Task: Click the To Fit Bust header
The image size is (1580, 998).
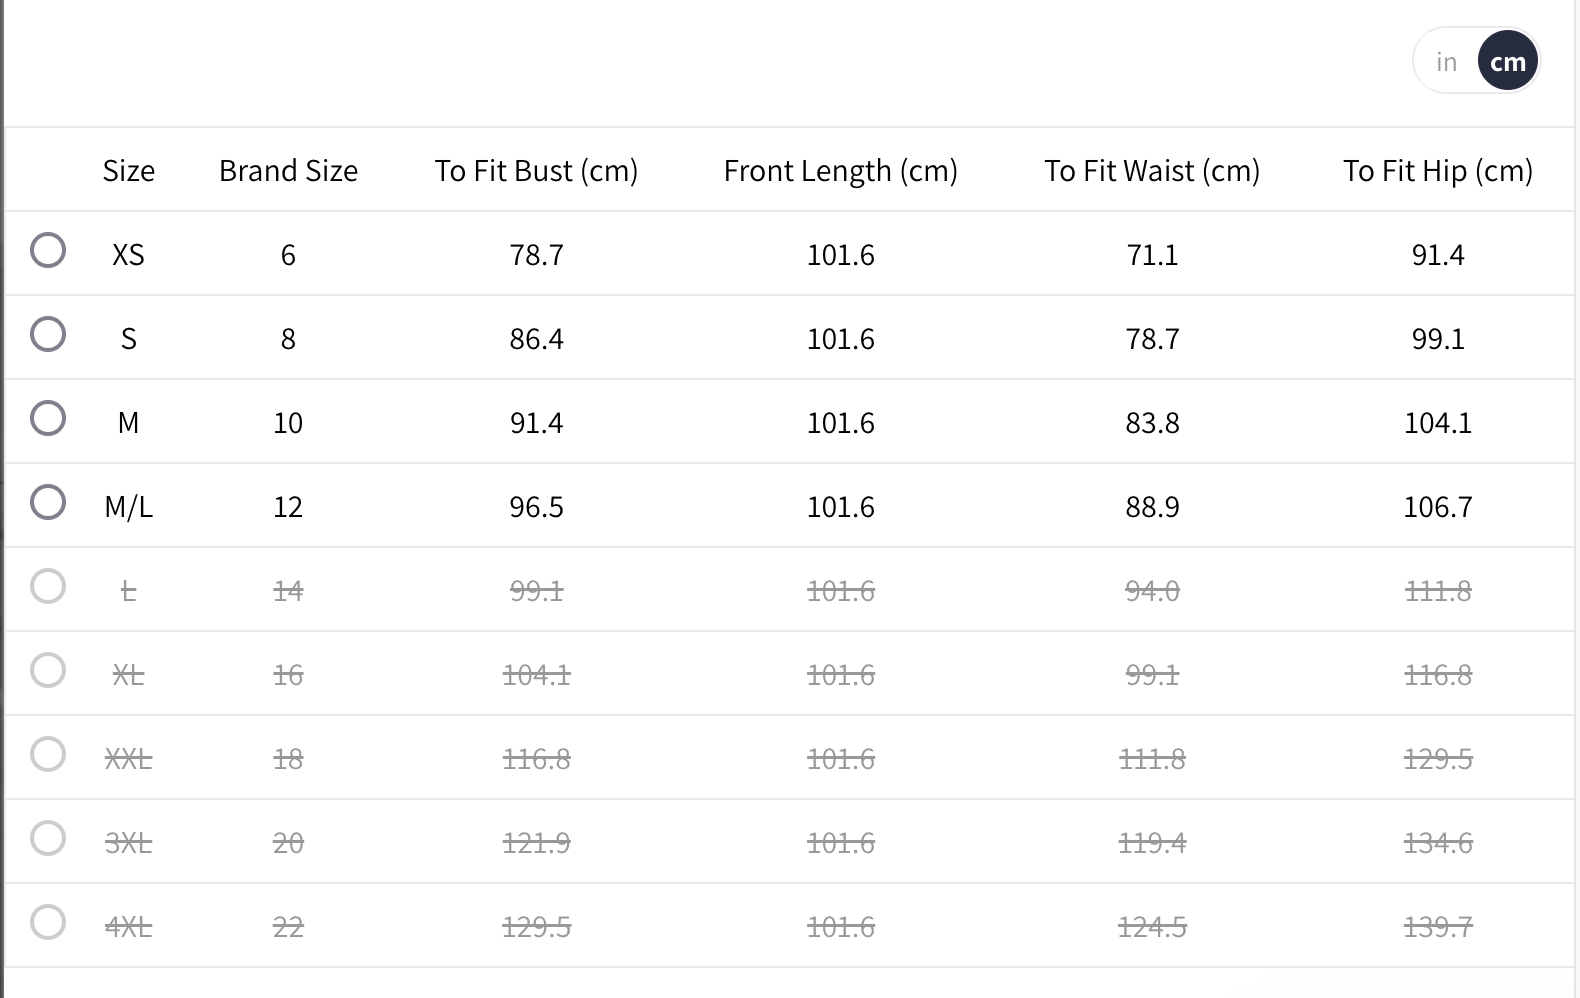Action: pos(536,171)
